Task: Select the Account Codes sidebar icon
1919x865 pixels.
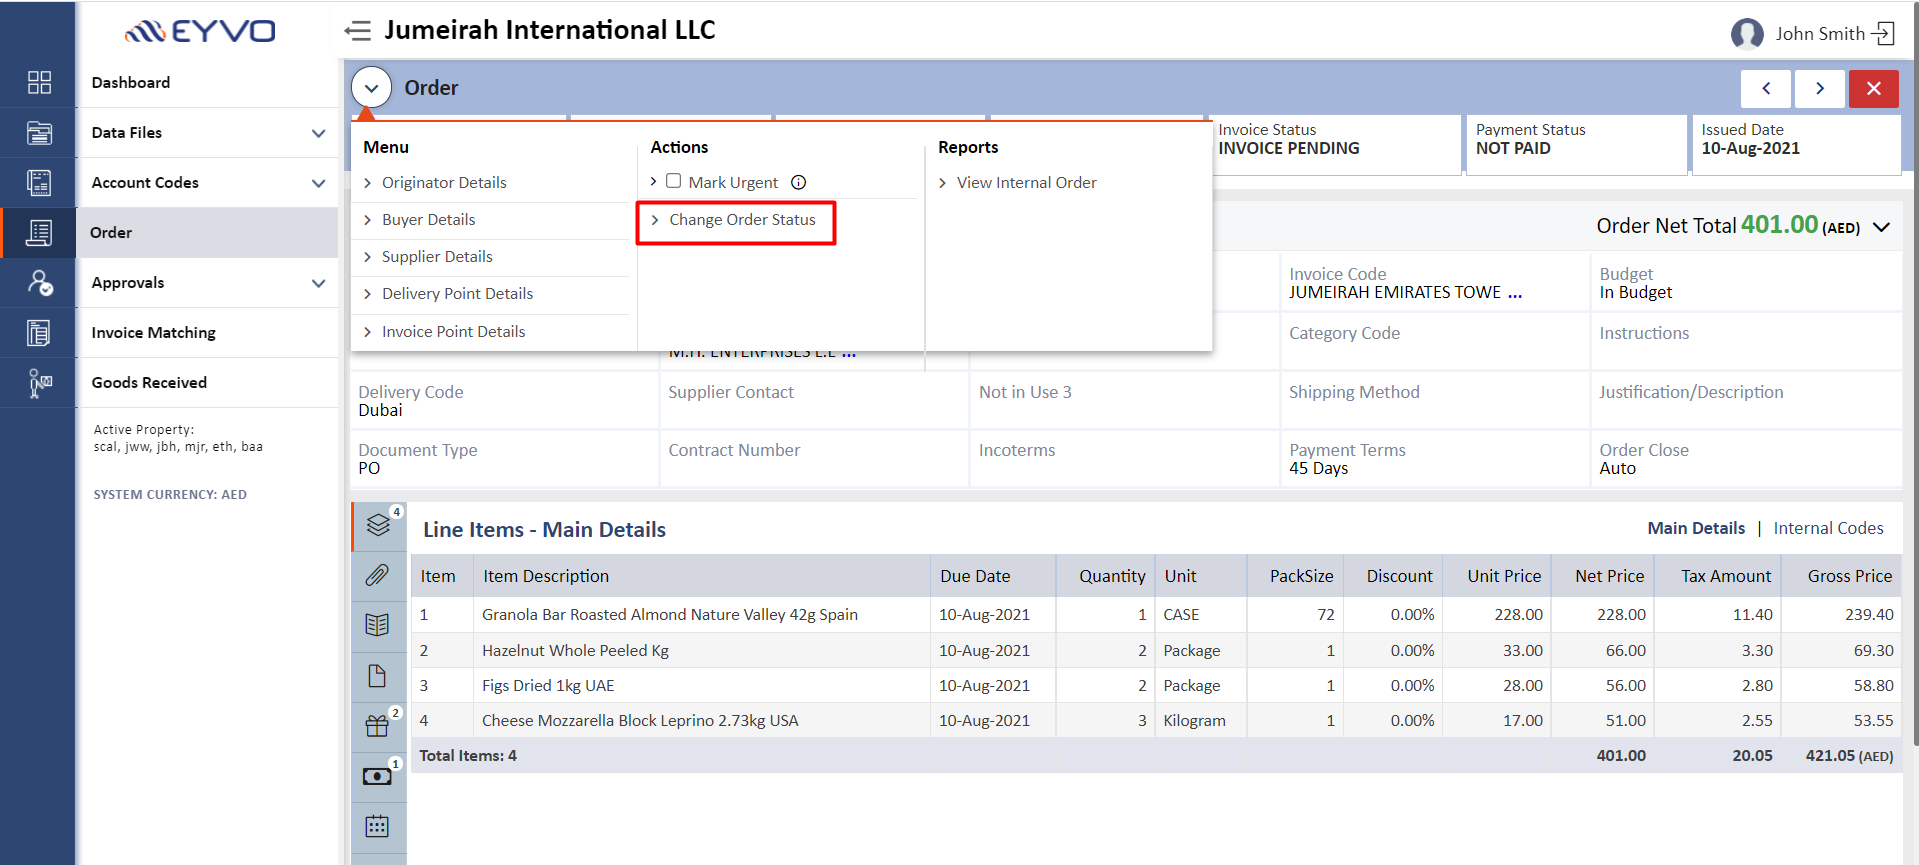Action: click(x=39, y=182)
